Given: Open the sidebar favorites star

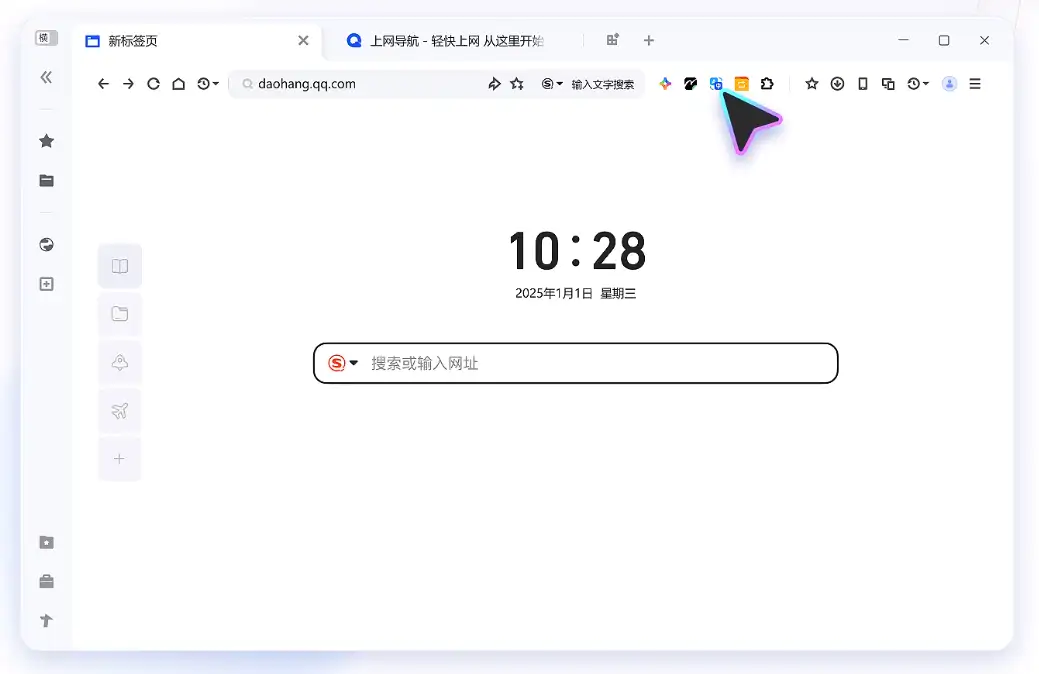Looking at the screenshot, I should point(46,140).
